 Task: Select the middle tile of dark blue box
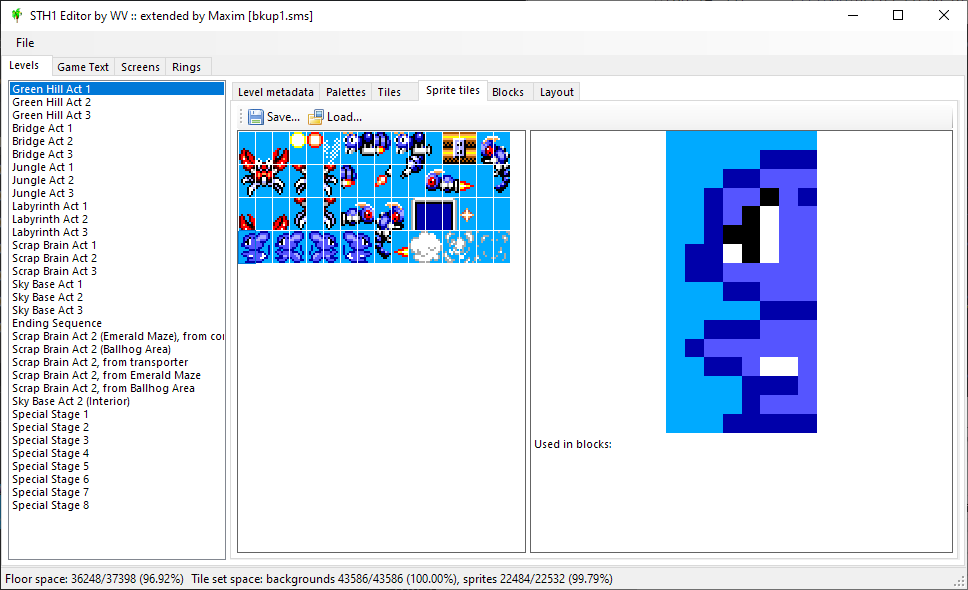(433, 214)
